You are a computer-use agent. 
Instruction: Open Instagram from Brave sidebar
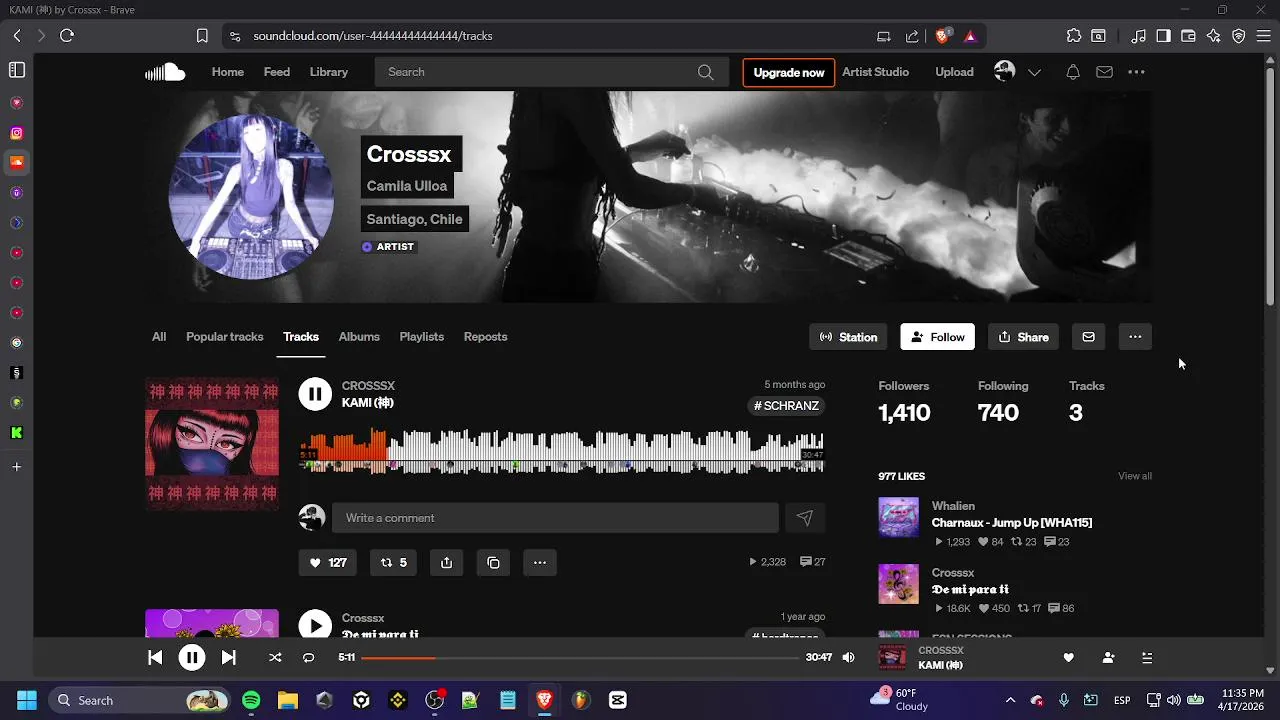click(x=17, y=133)
